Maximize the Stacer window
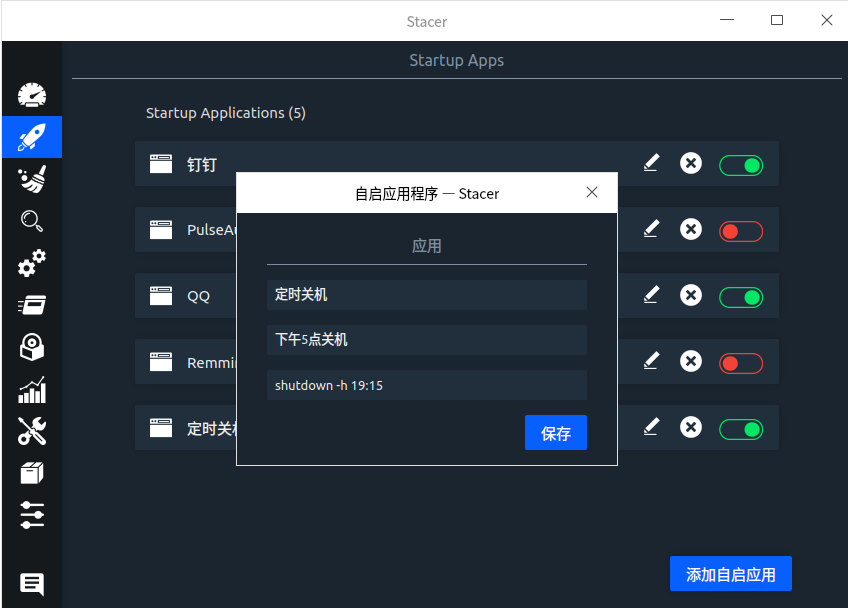The width and height of the screenshot is (848, 608). tap(777, 21)
